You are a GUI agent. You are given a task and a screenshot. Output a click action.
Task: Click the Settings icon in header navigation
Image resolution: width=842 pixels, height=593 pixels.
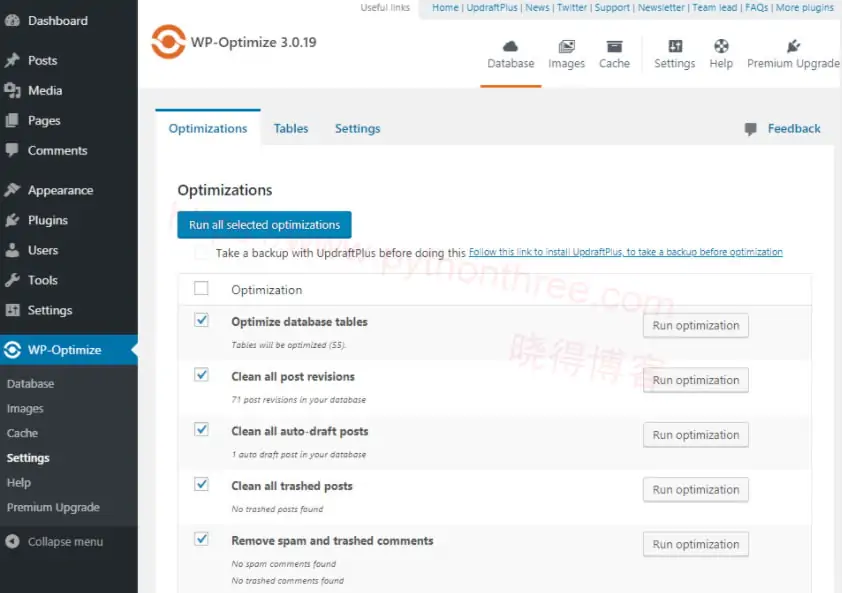(675, 46)
